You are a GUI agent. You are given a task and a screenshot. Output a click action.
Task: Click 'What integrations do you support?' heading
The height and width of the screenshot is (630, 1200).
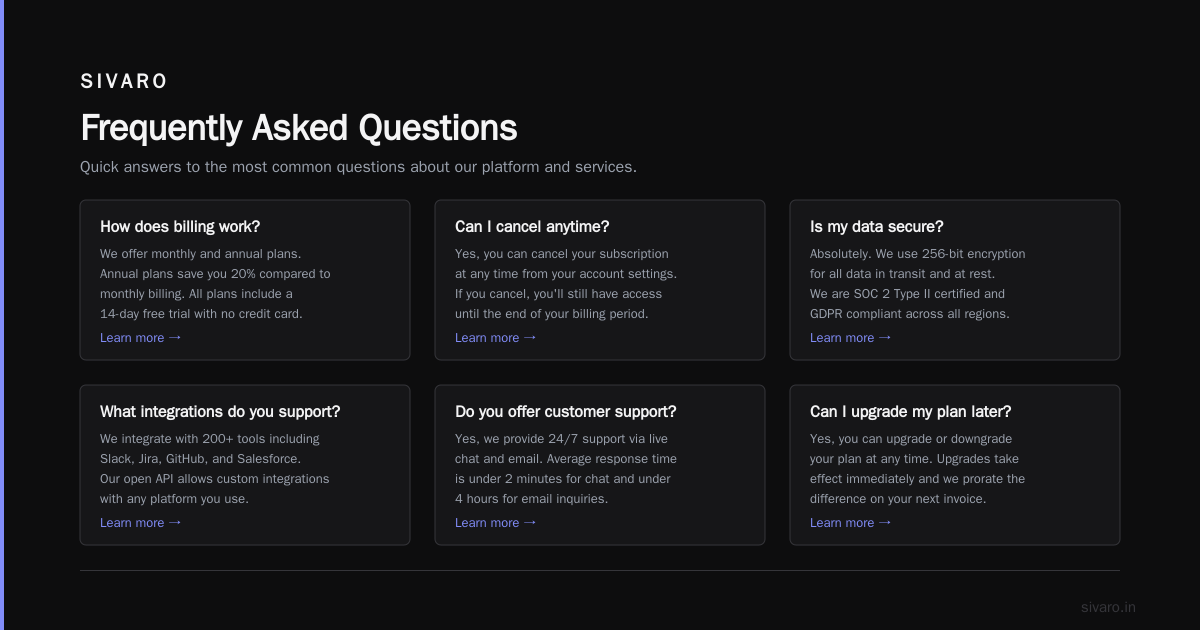point(220,412)
